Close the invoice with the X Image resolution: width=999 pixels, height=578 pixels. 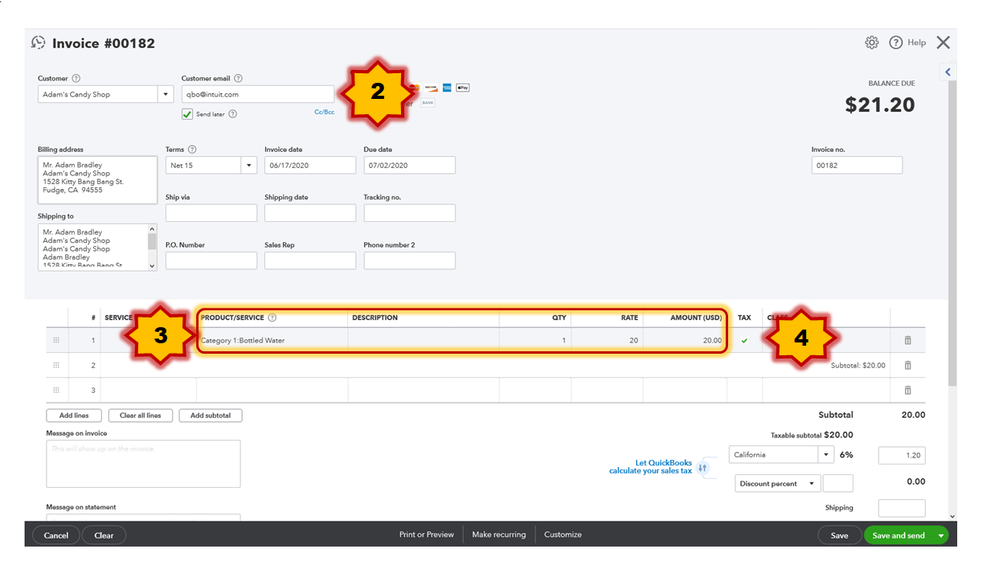[x=943, y=43]
